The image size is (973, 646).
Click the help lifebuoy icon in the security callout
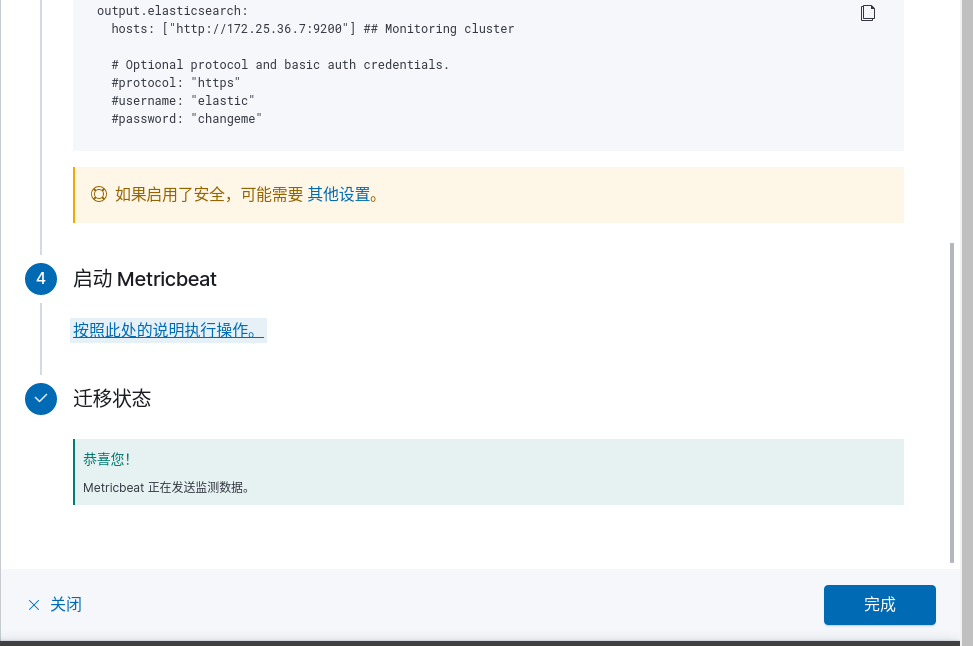point(99,194)
